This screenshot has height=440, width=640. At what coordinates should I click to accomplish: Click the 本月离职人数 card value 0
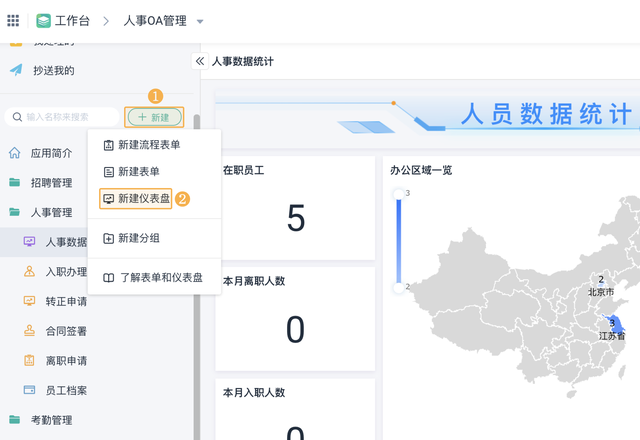pyautogui.click(x=295, y=329)
